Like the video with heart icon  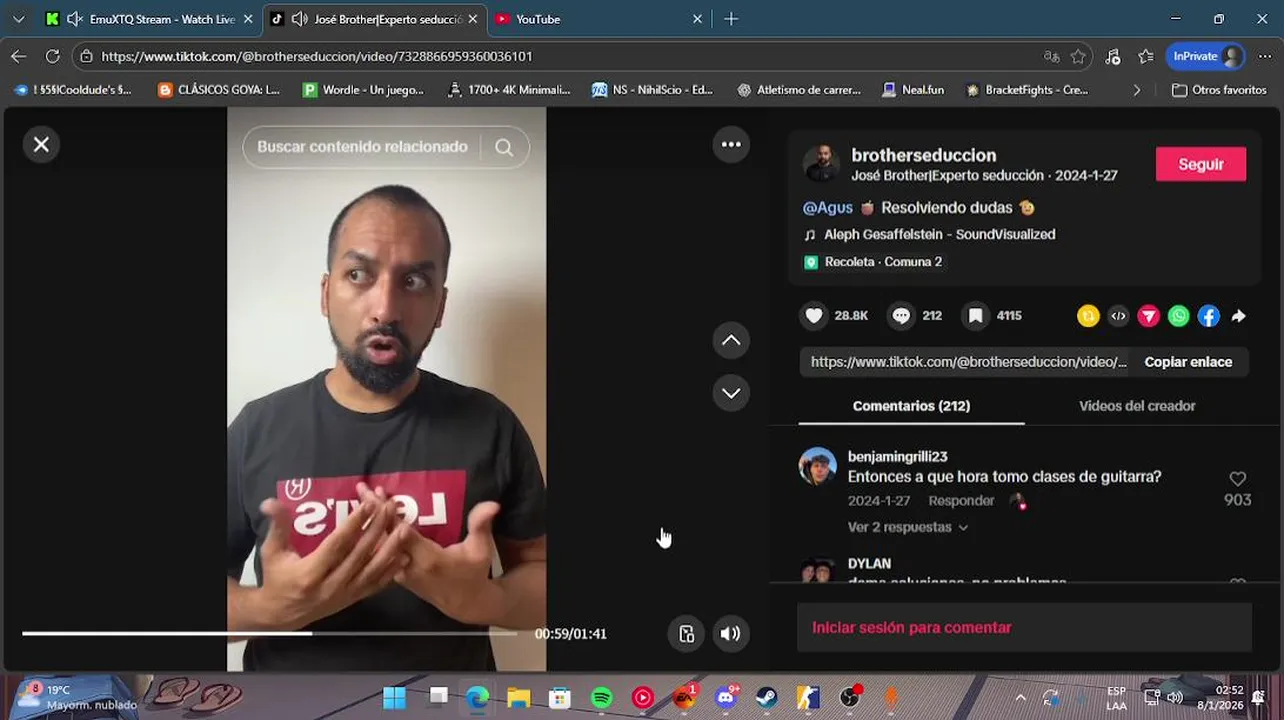tap(814, 316)
